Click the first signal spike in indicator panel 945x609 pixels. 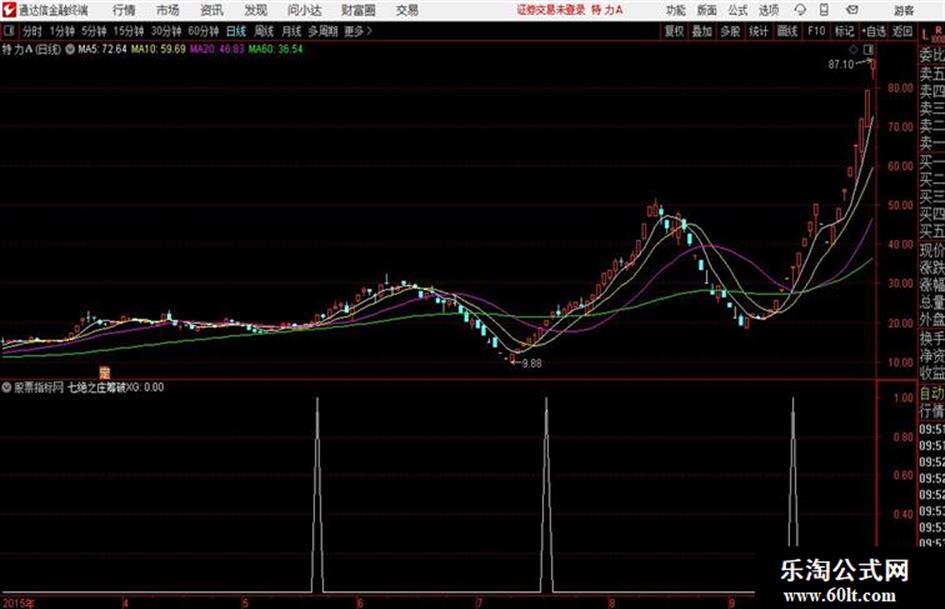[x=318, y=494]
